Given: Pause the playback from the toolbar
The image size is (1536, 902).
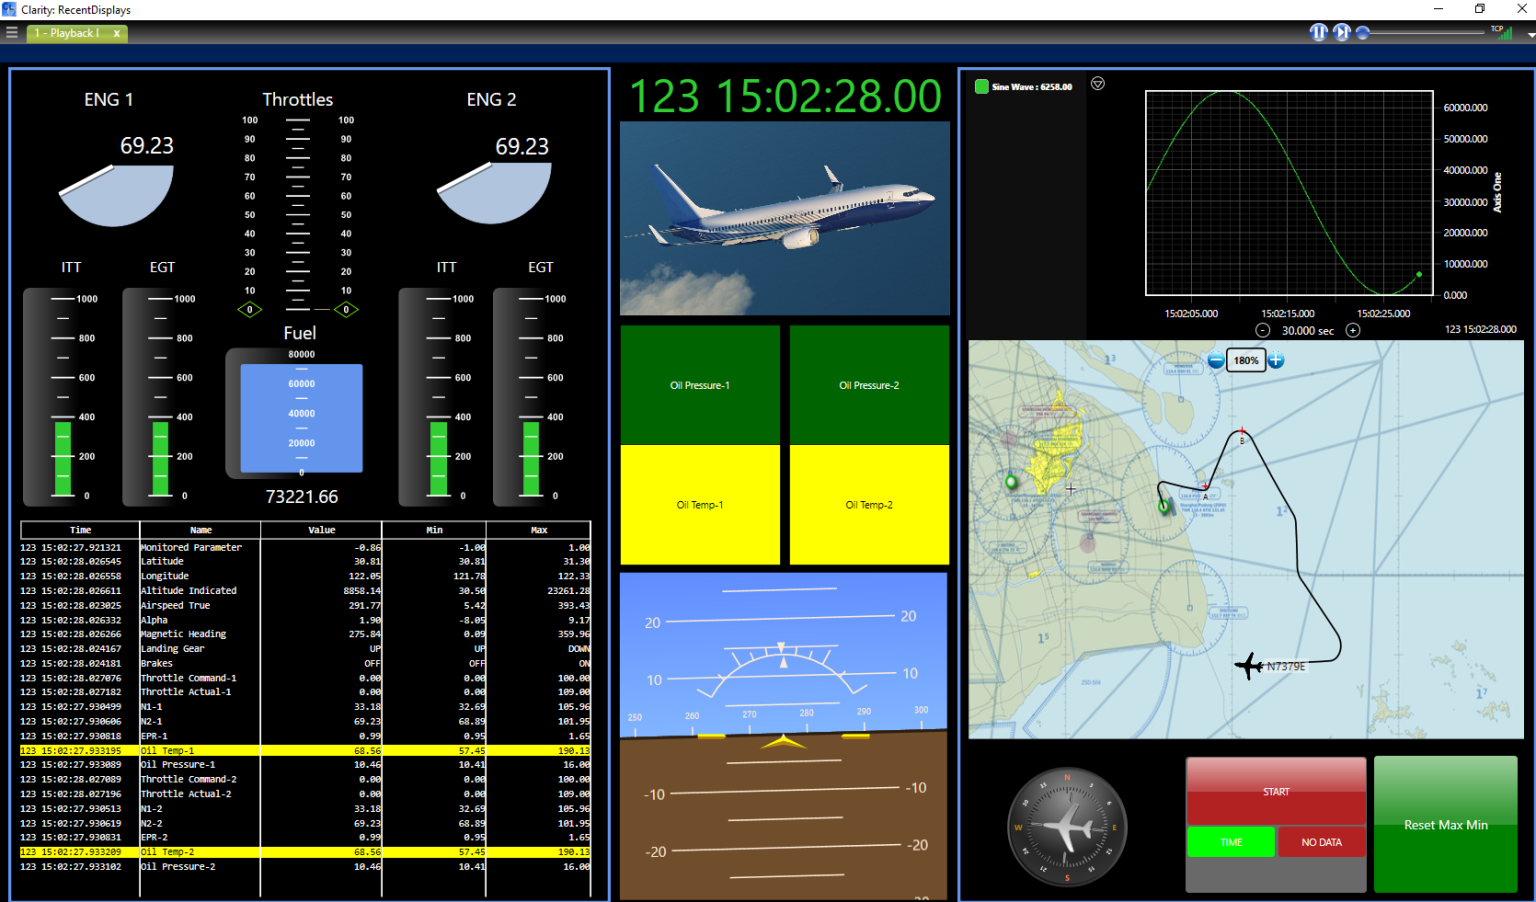Looking at the screenshot, I should (1318, 32).
